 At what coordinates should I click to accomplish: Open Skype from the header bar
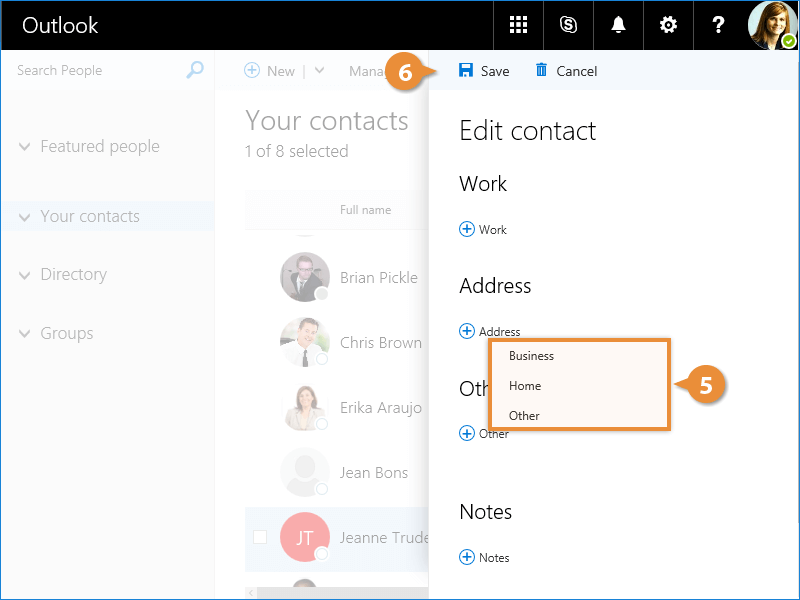pyautogui.click(x=568, y=25)
